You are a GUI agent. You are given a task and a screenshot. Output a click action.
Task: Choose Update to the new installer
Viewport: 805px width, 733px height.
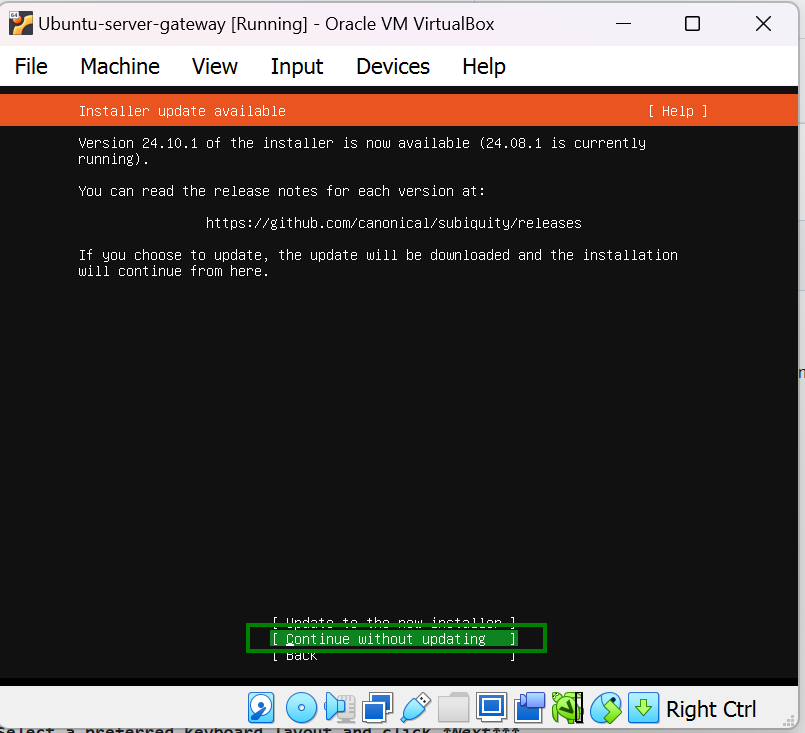[394, 623]
